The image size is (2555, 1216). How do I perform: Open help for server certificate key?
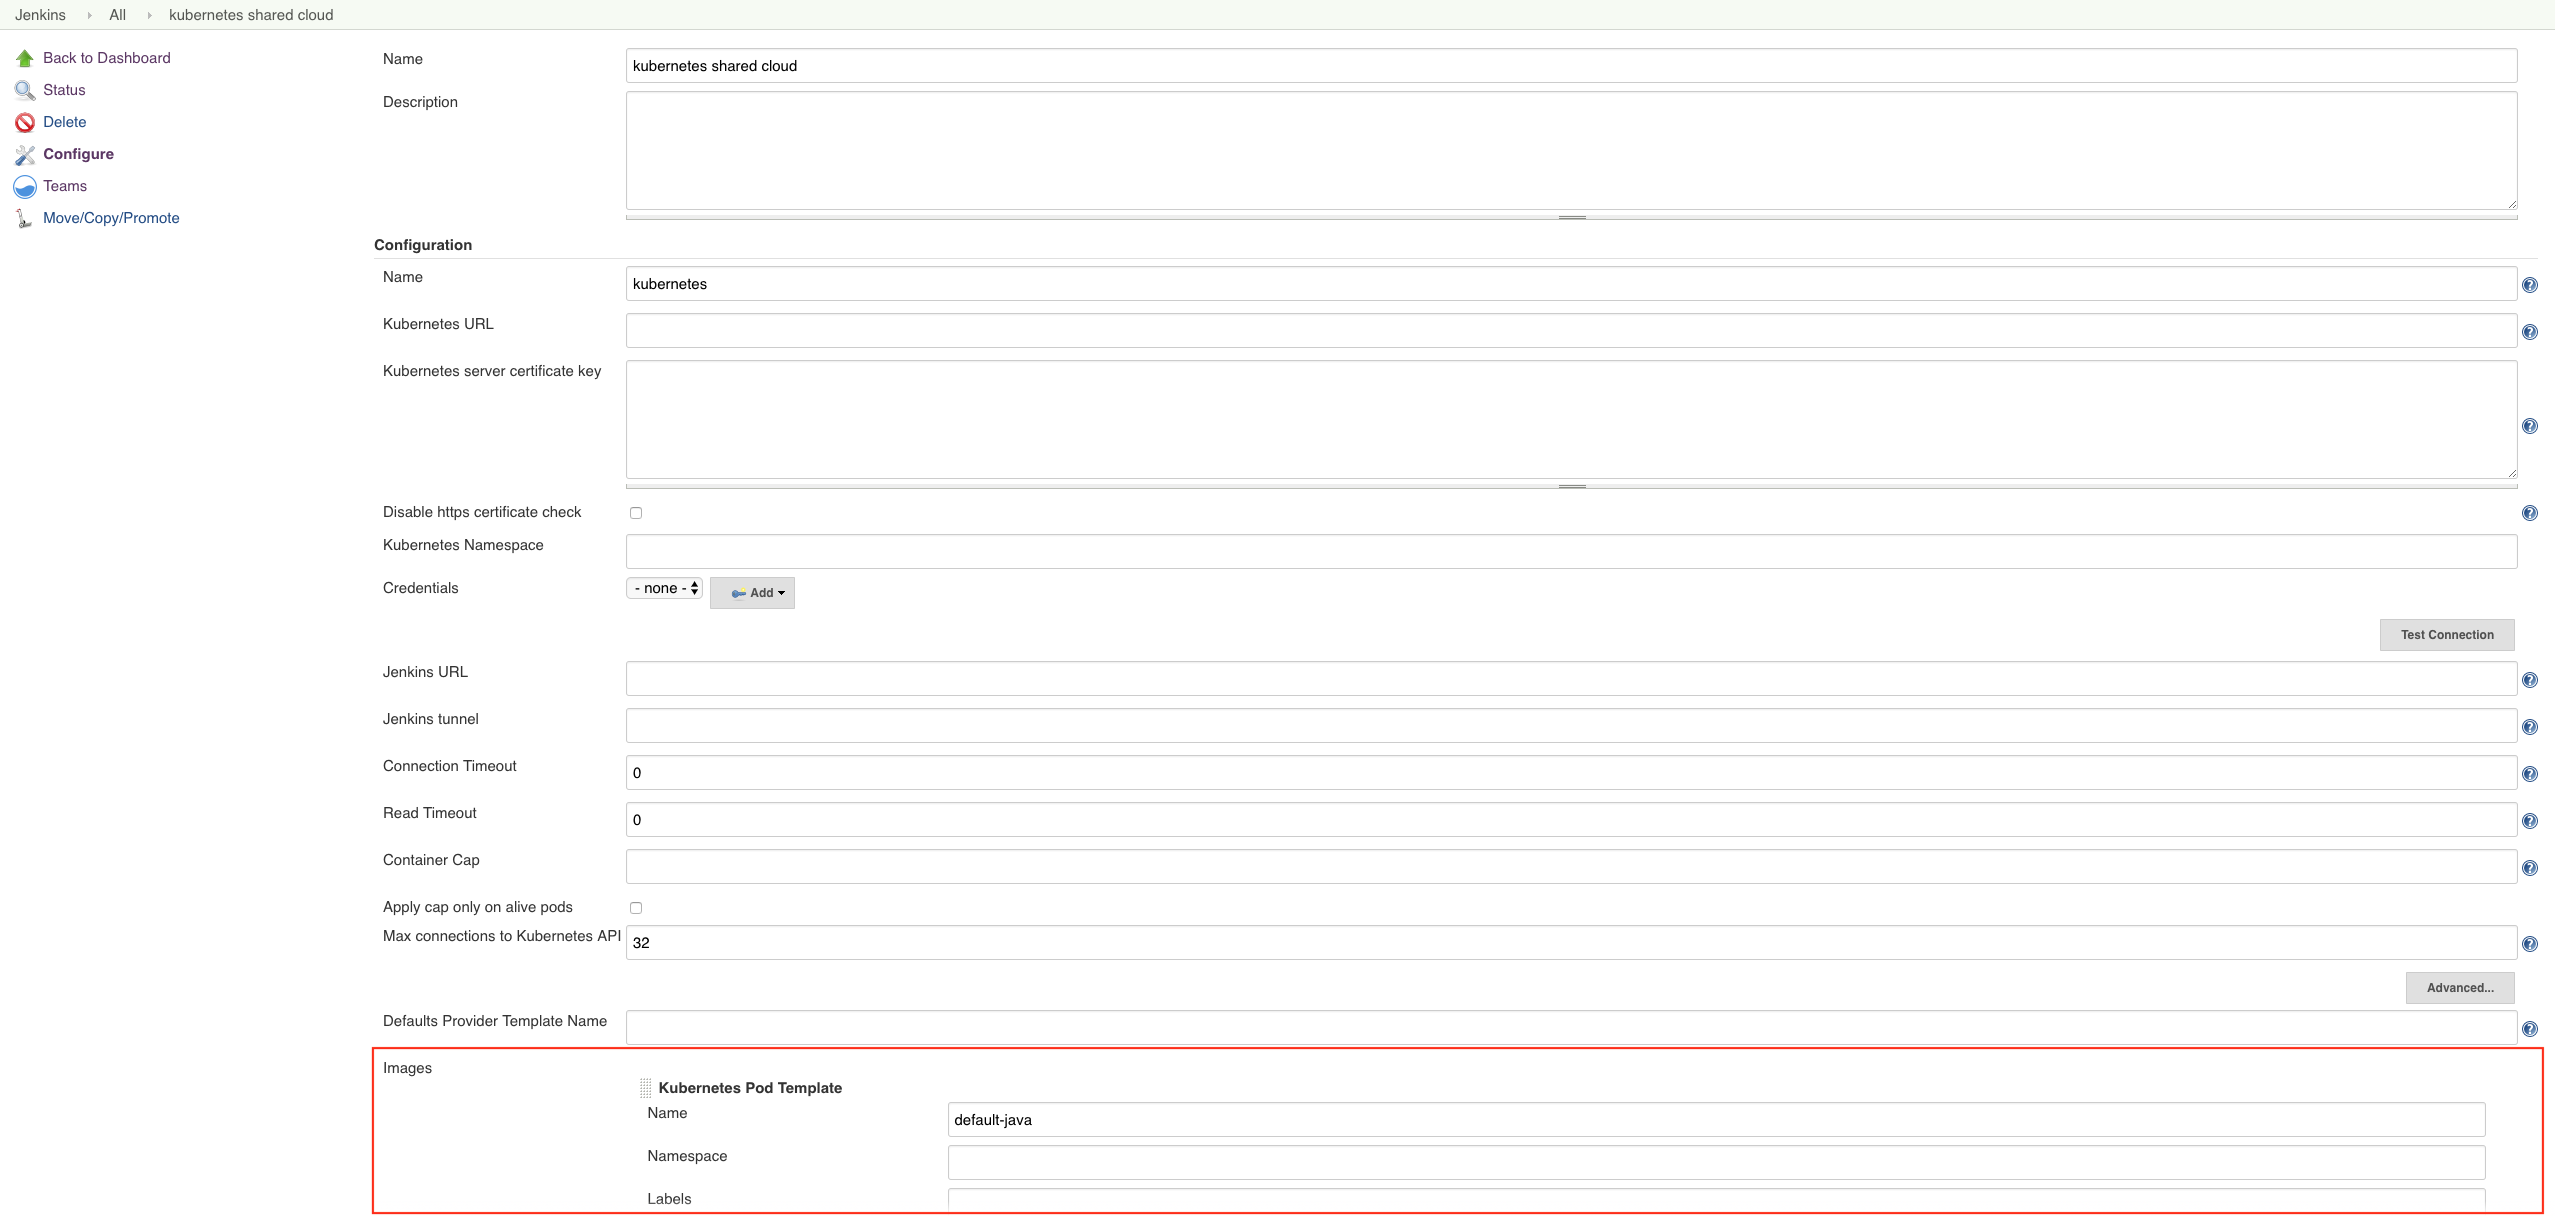pyautogui.click(x=2530, y=426)
